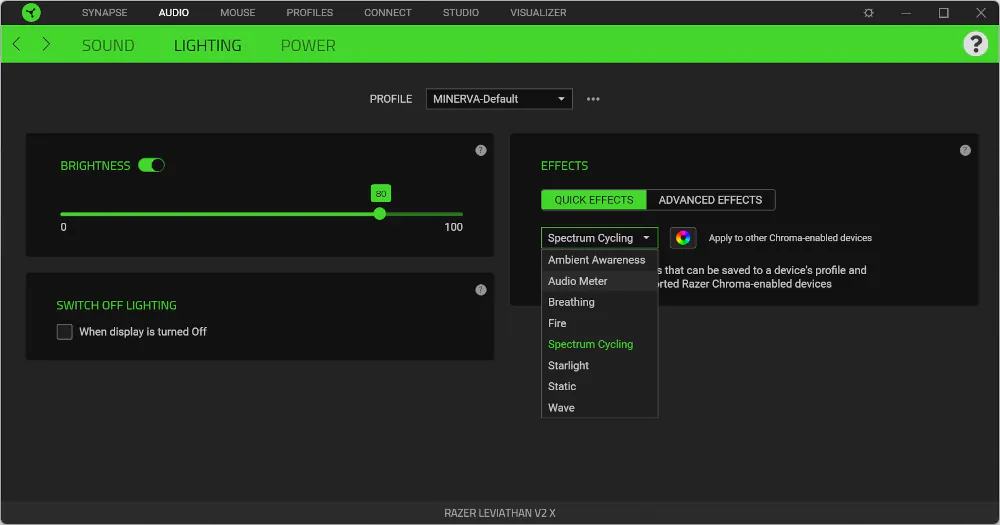Open the large help question mark
This screenshot has height=525, width=1000.
click(x=975, y=44)
